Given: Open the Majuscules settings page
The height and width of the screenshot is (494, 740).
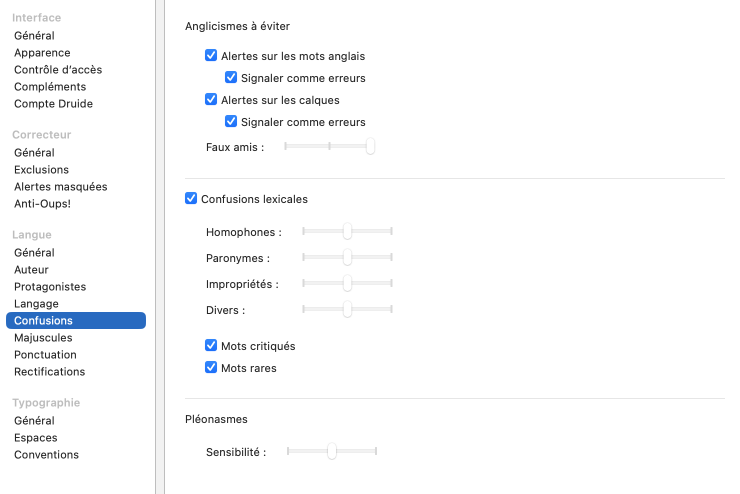Looking at the screenshot, I should (x=43, y=338).
